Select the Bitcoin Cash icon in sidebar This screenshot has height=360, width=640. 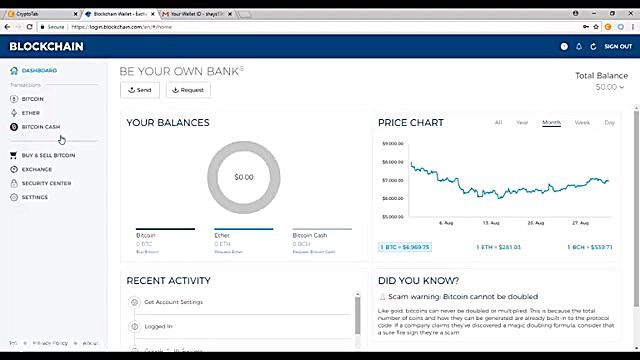click(x=14, y=127)
